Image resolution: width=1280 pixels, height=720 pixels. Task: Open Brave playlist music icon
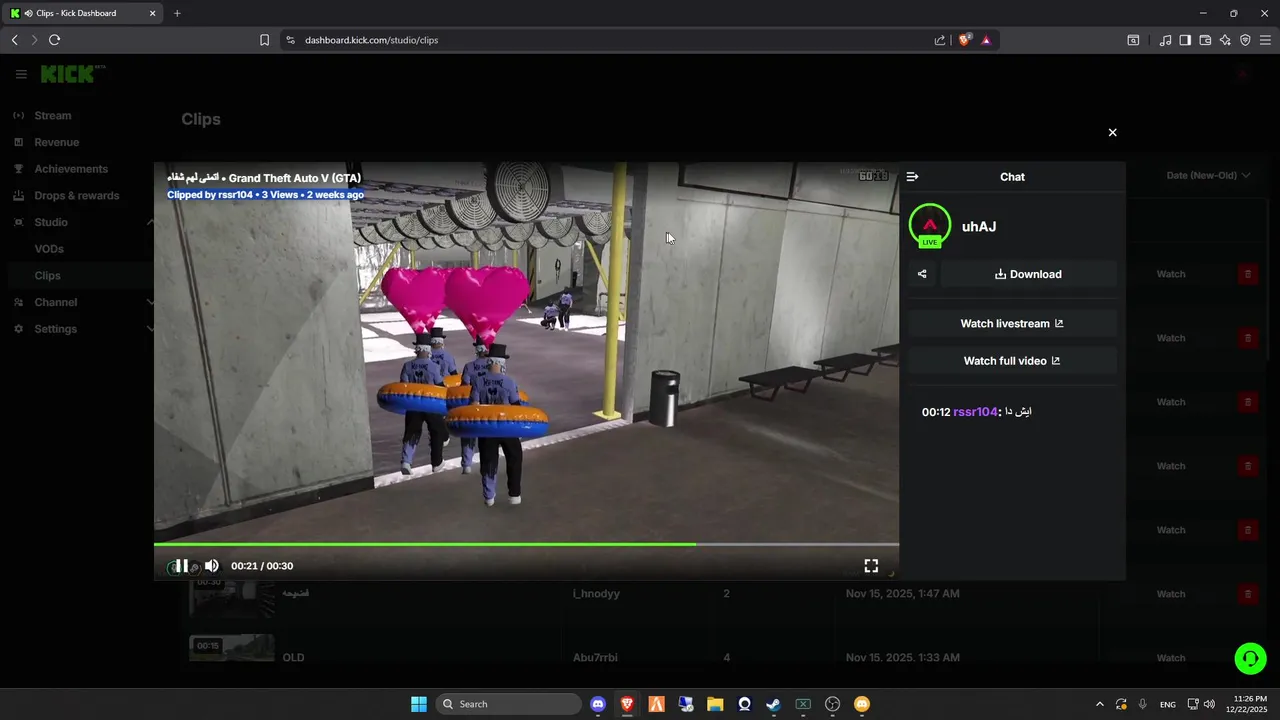(1165, 40)
